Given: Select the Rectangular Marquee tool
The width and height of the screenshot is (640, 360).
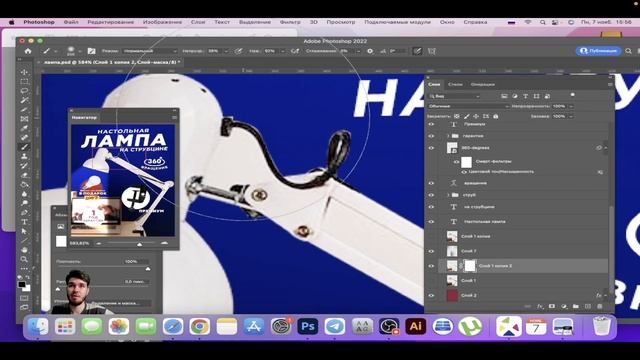Looking at the screenshot, I should [24, 82].
